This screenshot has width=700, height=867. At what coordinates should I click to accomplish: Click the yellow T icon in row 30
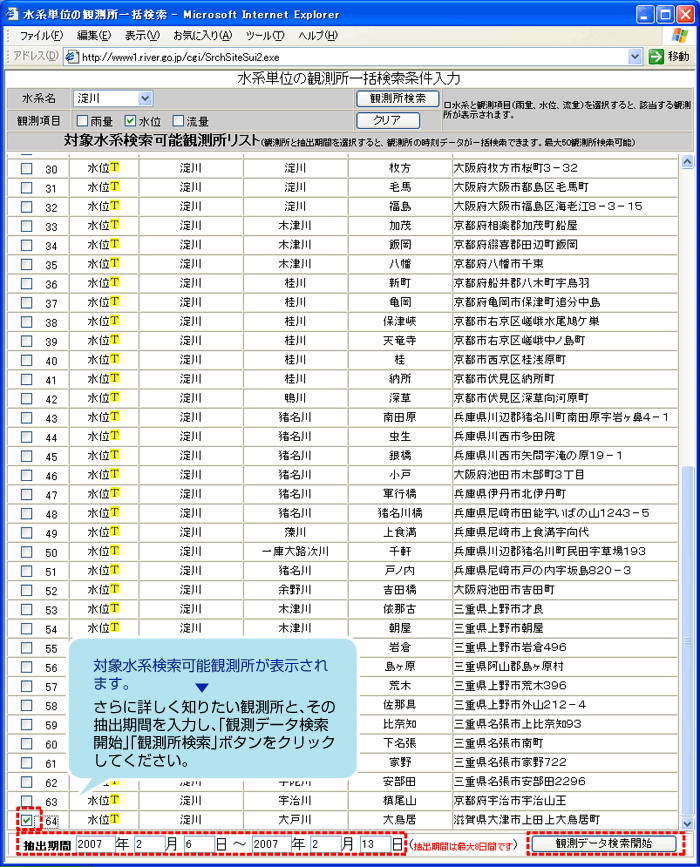[x=115, y=168]
